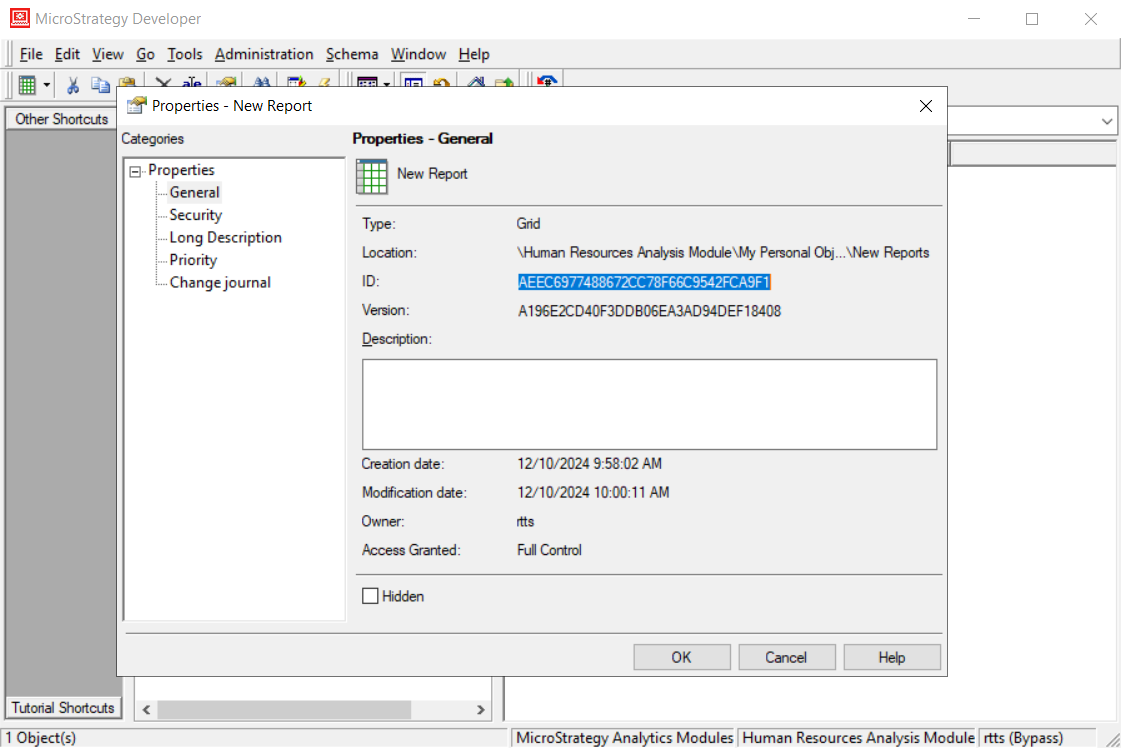Select the Security category
This screenshot has height=748, width=1121.
(195, 215)
